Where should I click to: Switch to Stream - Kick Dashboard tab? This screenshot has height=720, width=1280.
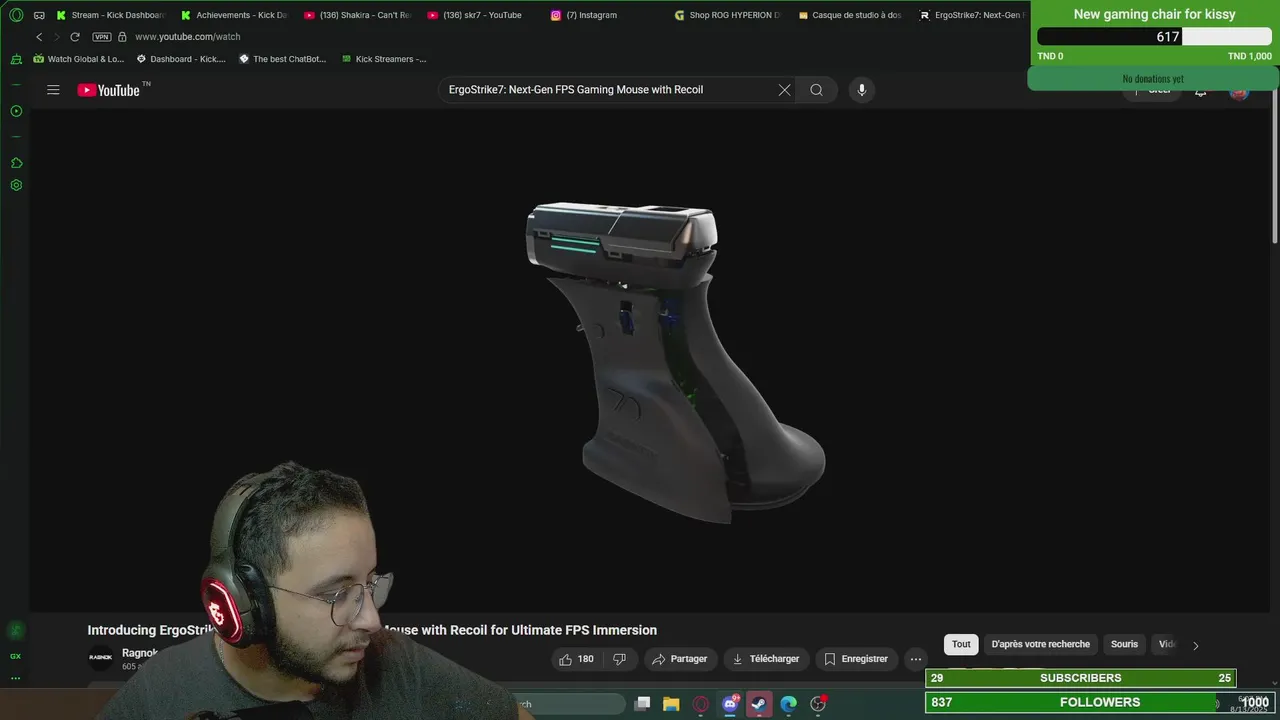(110, 15)
